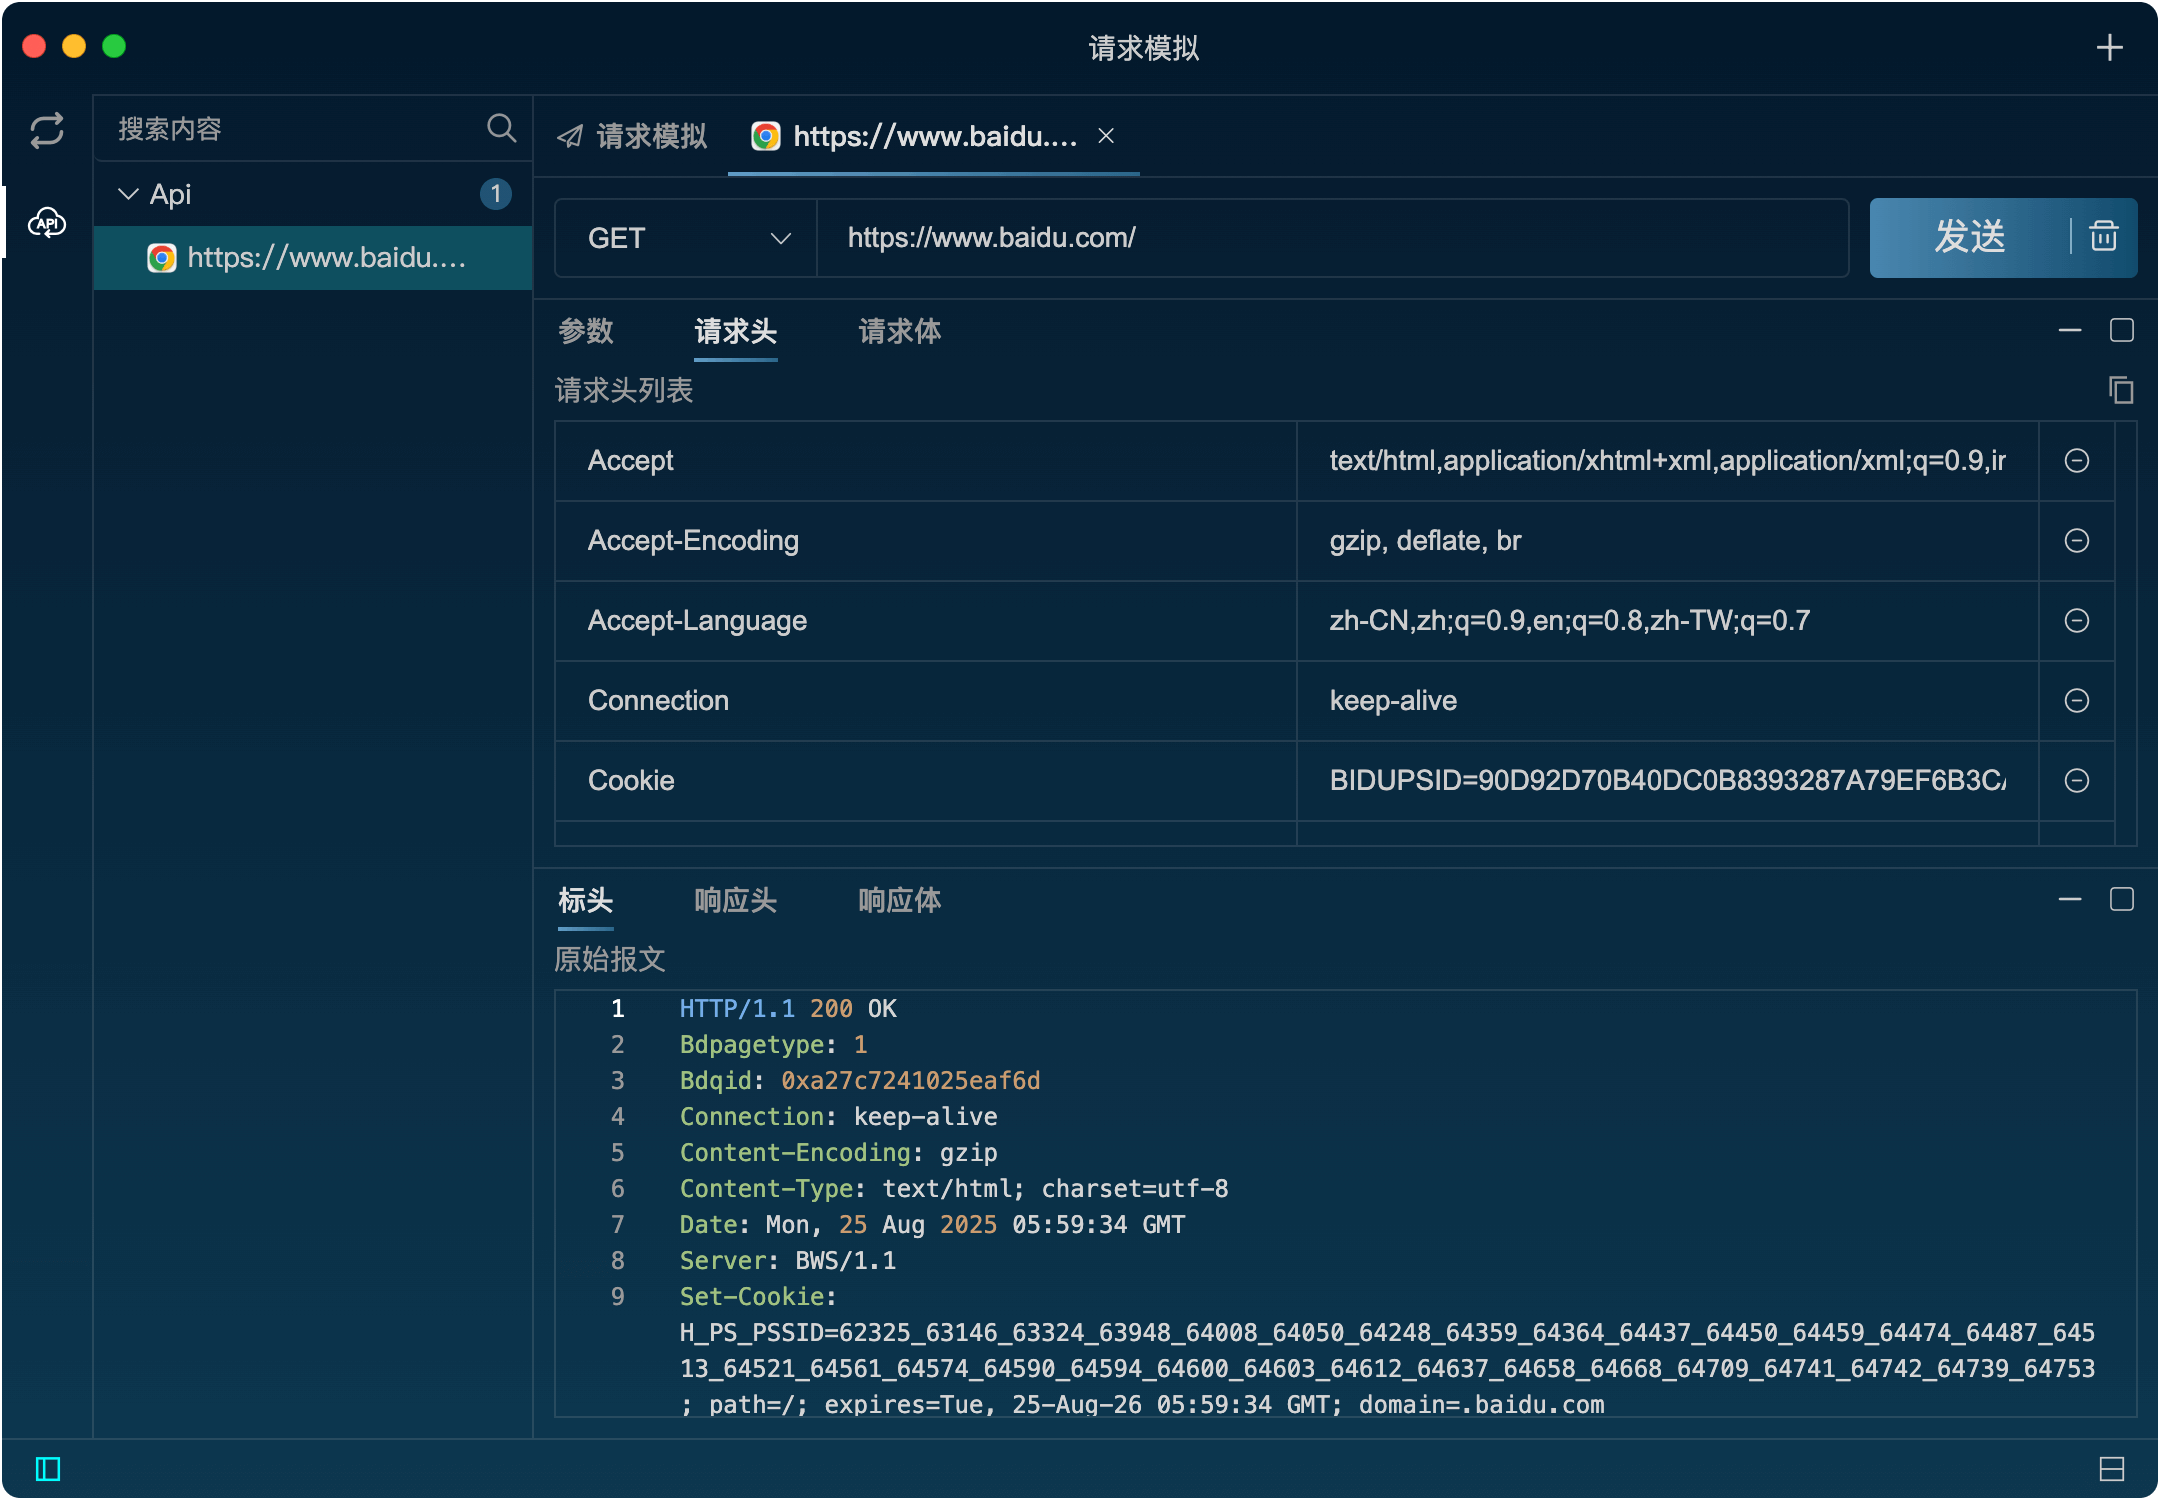Image resolution: width=2160 pixels, height=1500 pixels.
Task: Click the trash icon beside send button
Action: pos(2104,237)
